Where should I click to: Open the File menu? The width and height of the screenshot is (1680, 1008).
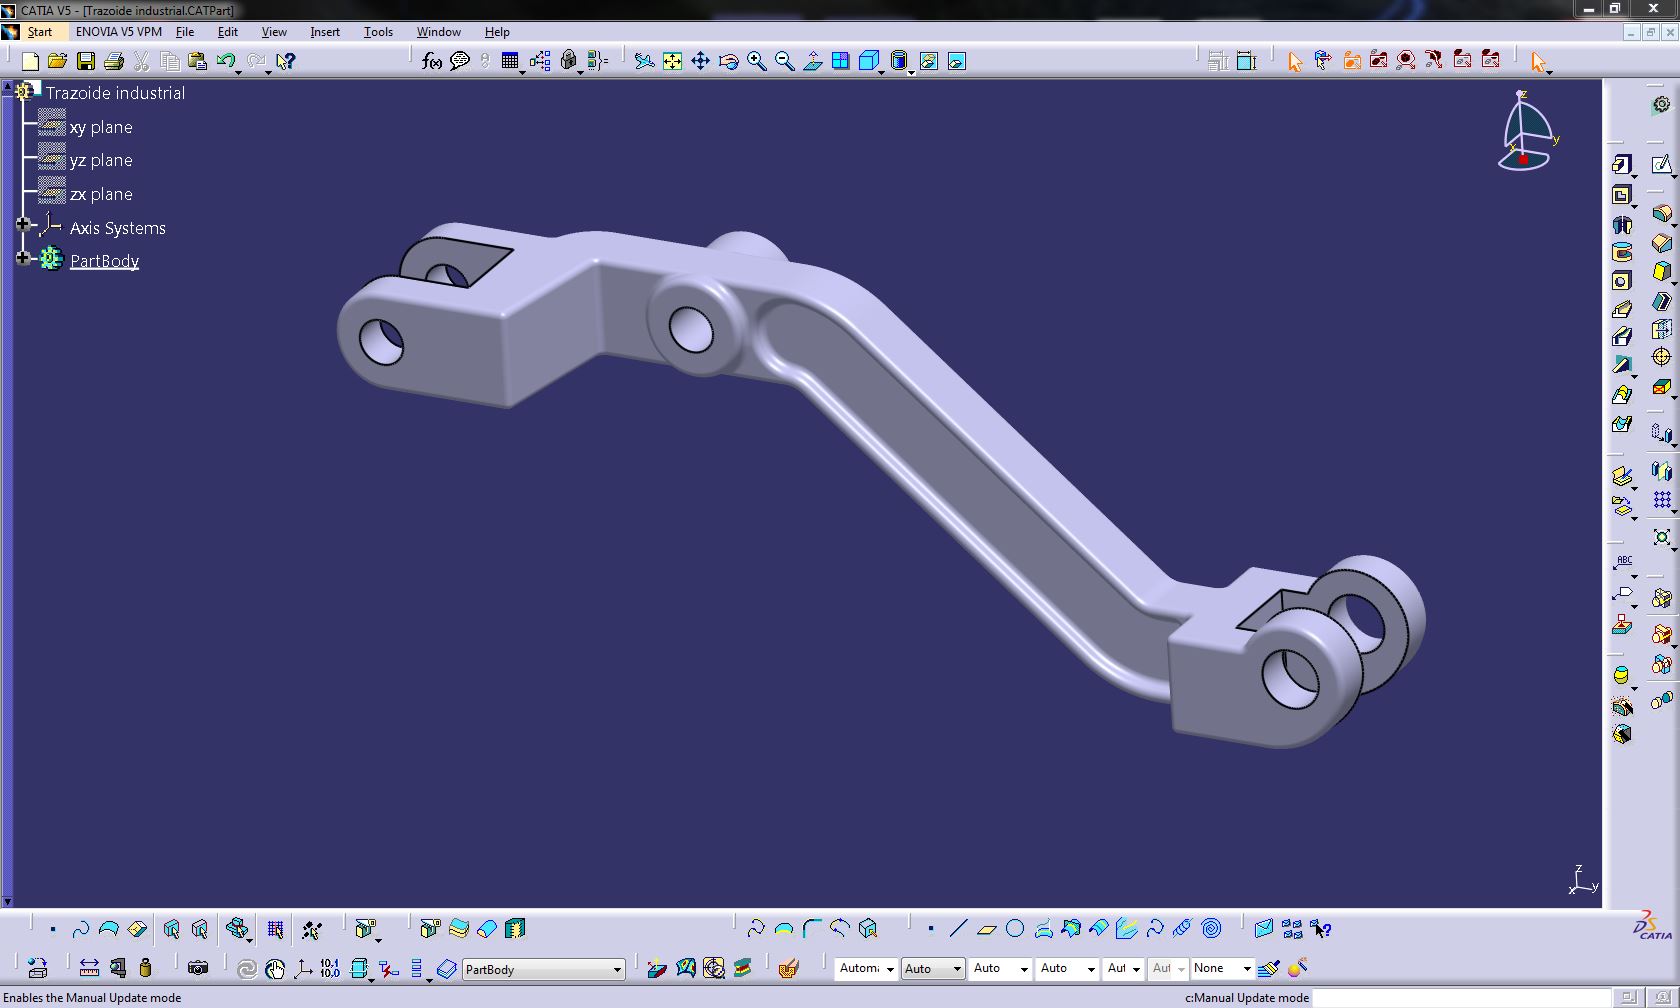pyautogui.click(x=185, y=32)
